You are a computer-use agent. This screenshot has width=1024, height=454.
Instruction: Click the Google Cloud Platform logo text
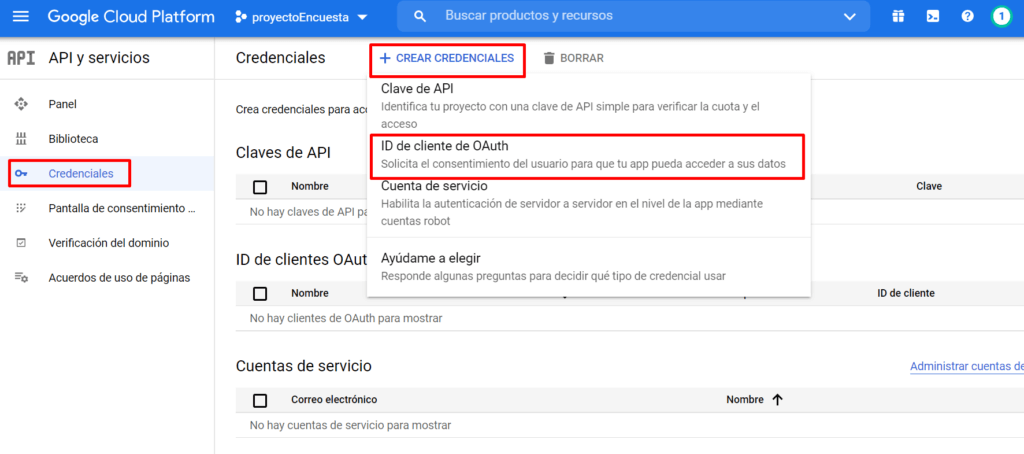tap(131, 16)
